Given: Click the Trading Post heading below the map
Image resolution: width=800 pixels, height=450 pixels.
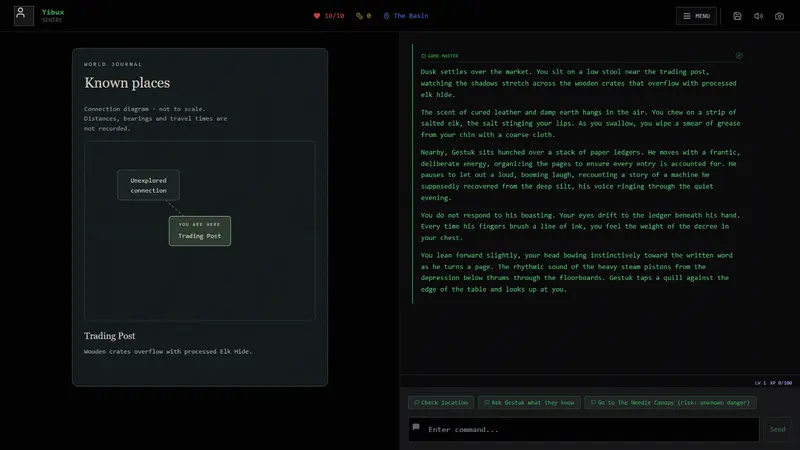Looking at the screenshot, I should (110, 336).
